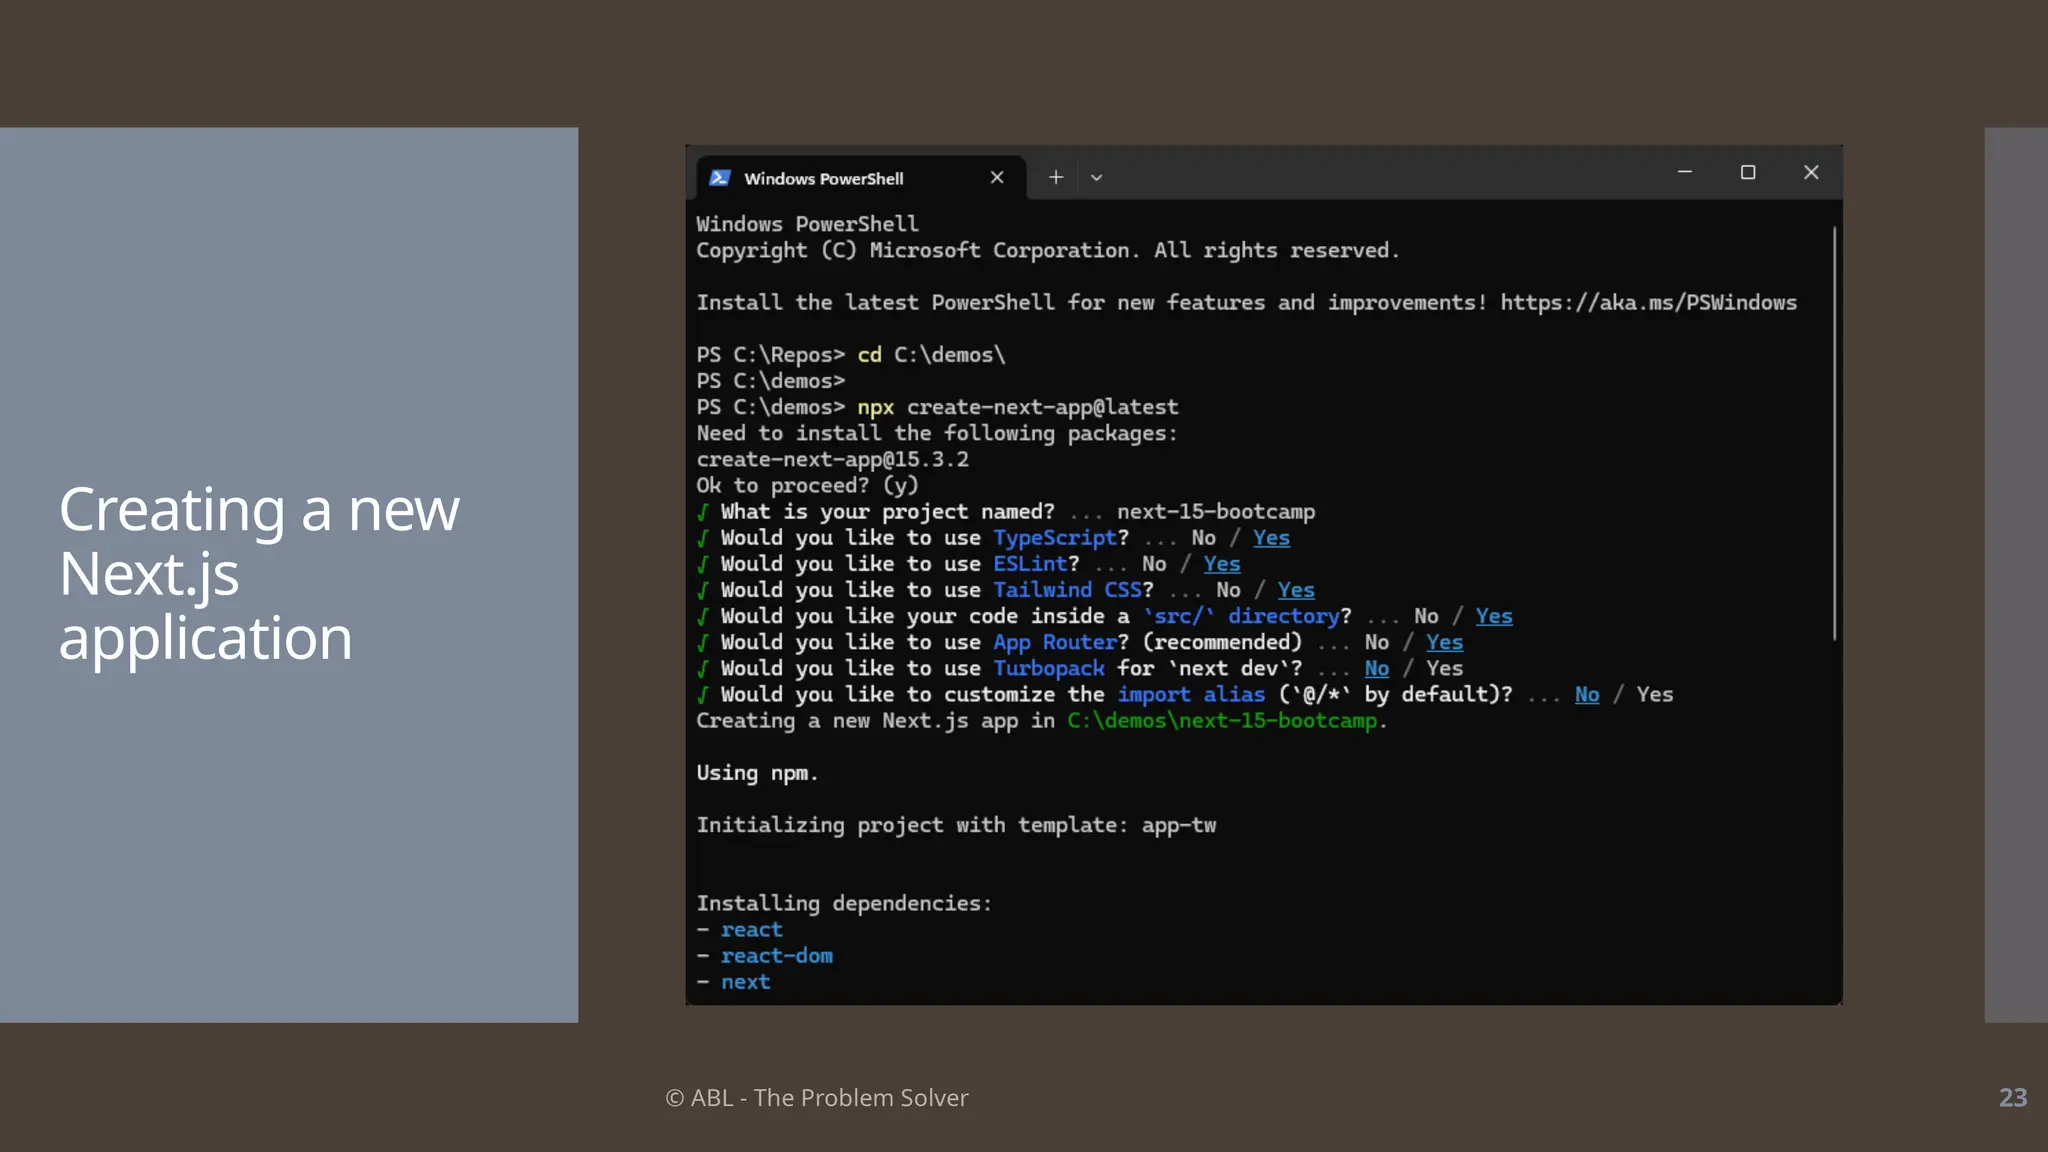Click the text 'create-next-app@15.3.2'
This screenshot has width=2048, height=1152.
pyautogui.click(x=832, y=459)
